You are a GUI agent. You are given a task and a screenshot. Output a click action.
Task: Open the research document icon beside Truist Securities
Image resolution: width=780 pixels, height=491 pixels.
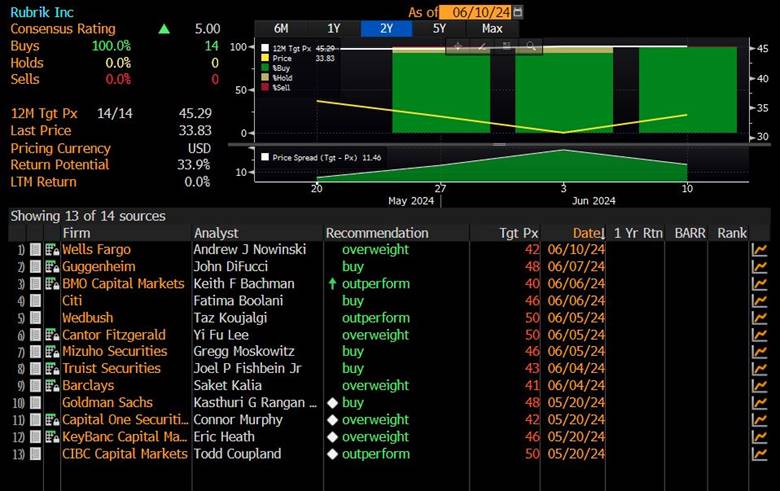pos(52,369)
